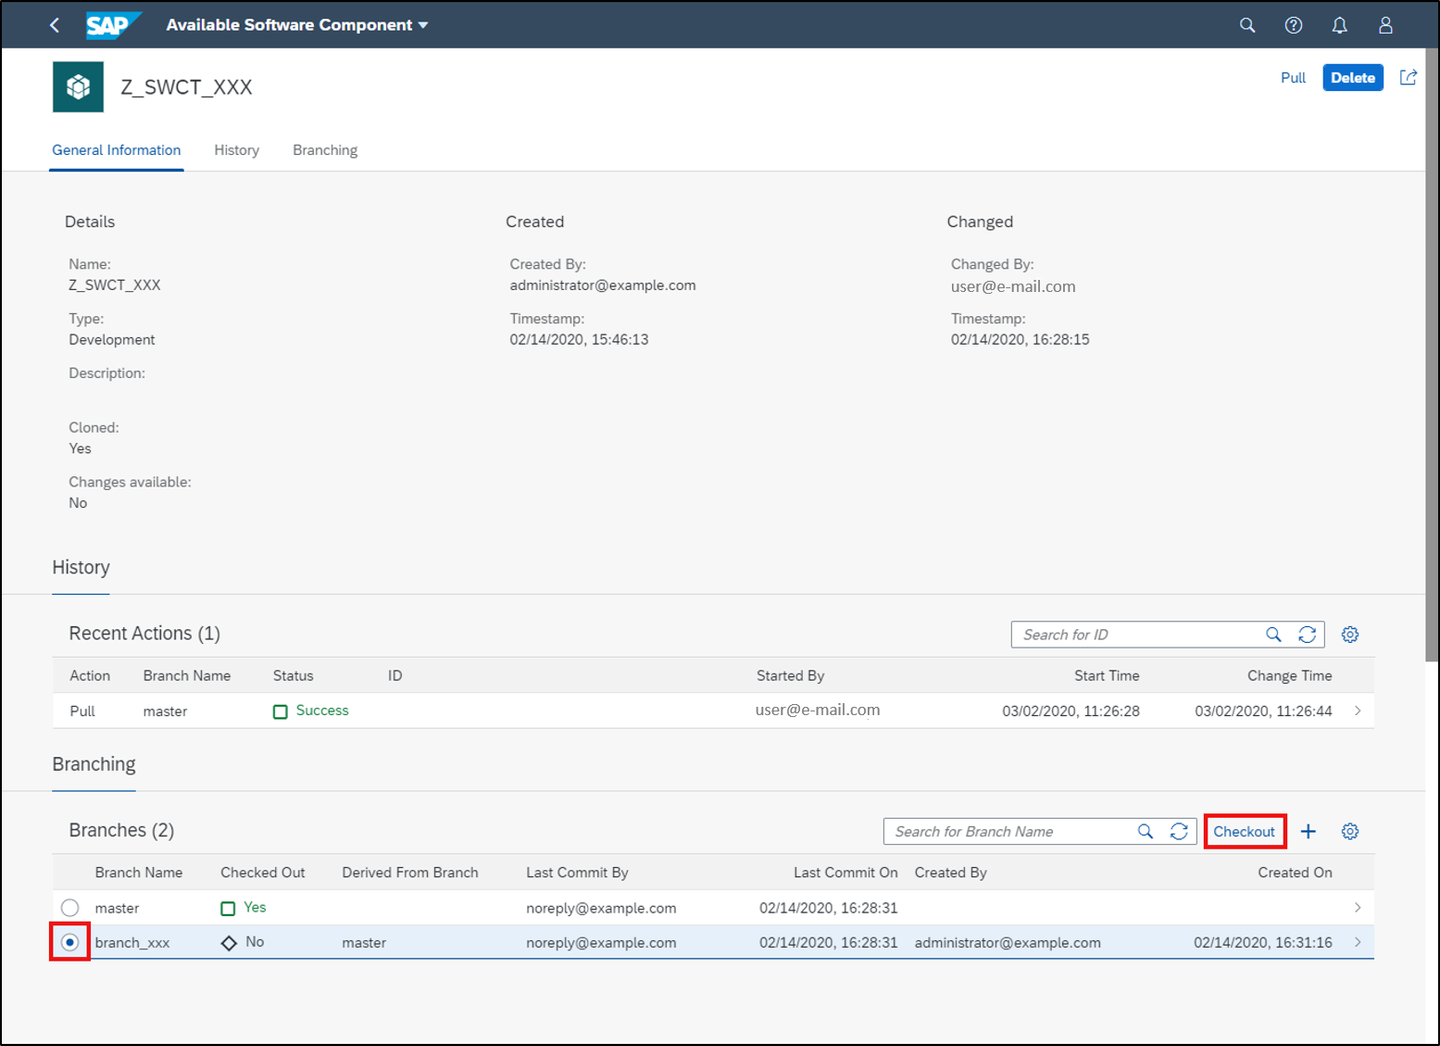The width and height of the screenshot is (1440, 1046).
Task: Select master branch radio button
Action: point(70,908)
